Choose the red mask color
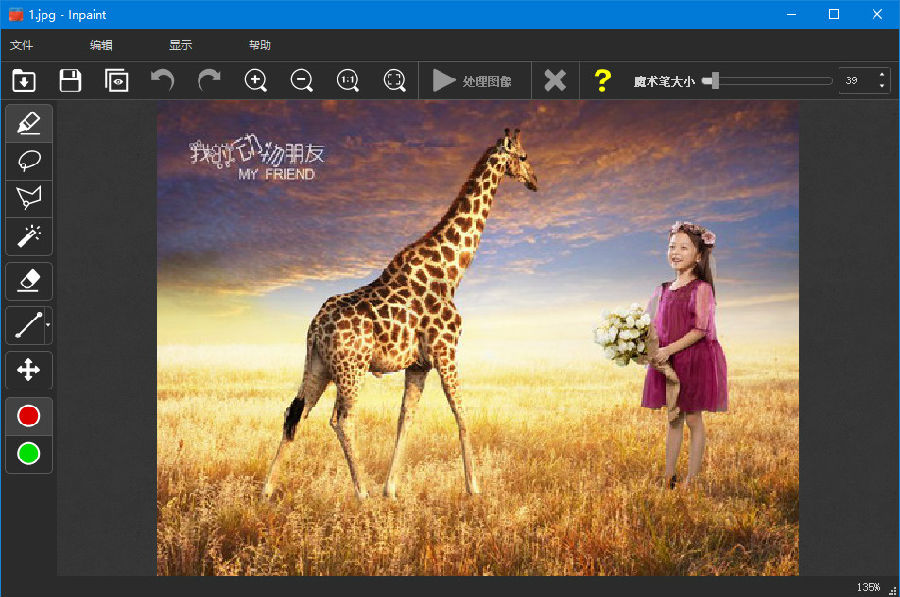 click(29, 416)
